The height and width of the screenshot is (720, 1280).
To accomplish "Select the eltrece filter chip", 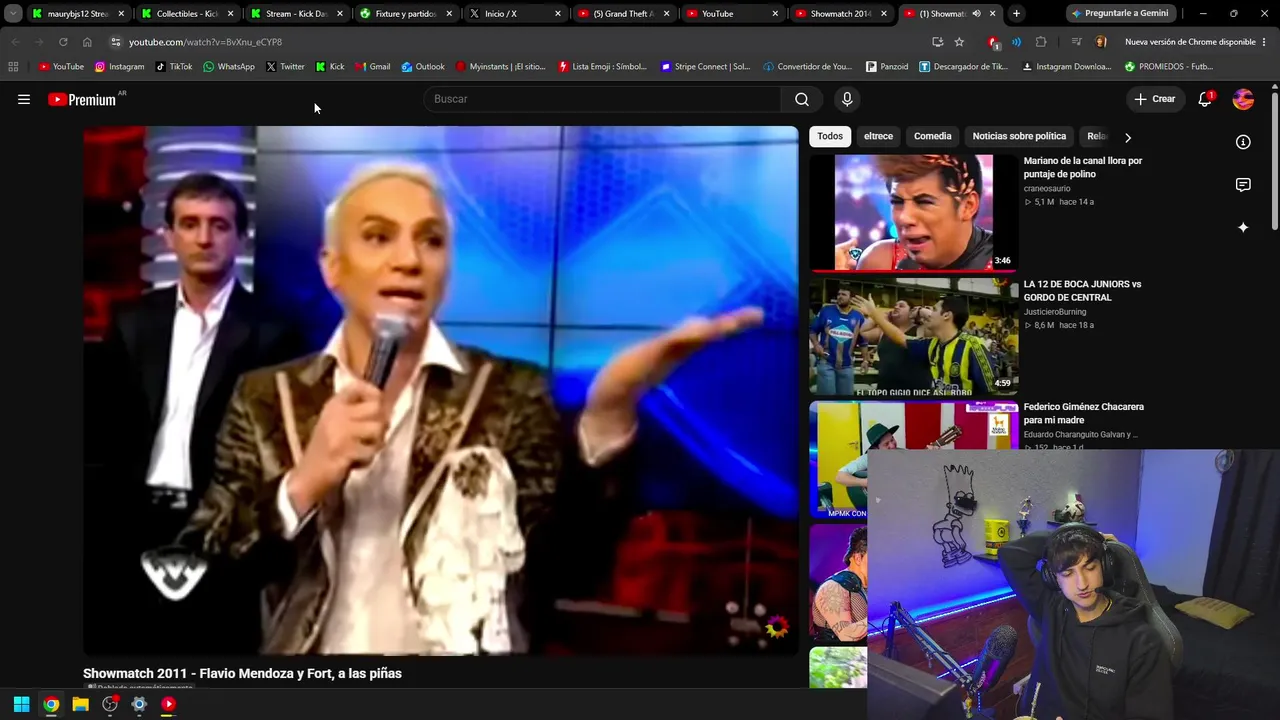I will [878, 137].
